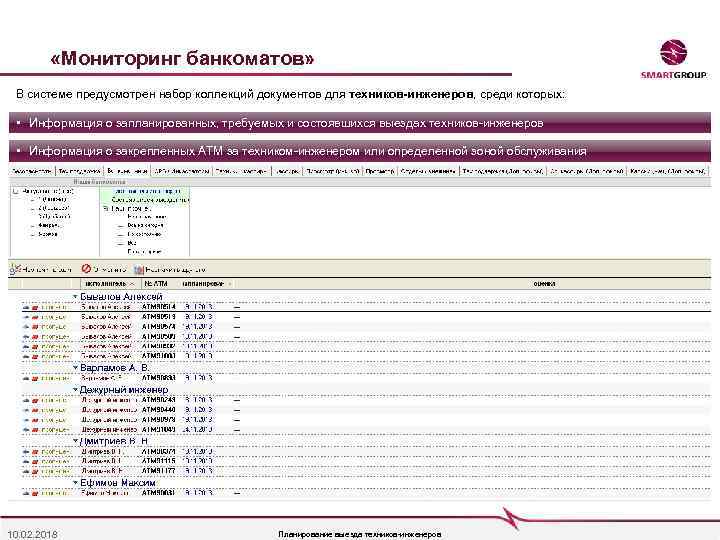Click the gray arrow icon in the ATM91177 row
Image resolution: width=720 pixels, height=540 pixels.
(x=26, y=472)
